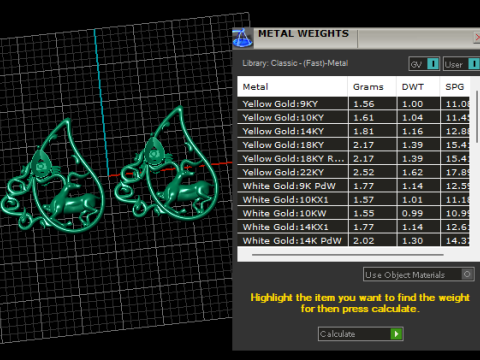
Task: Click the 1.61 grams cell
Action: [x=372, y=118]
